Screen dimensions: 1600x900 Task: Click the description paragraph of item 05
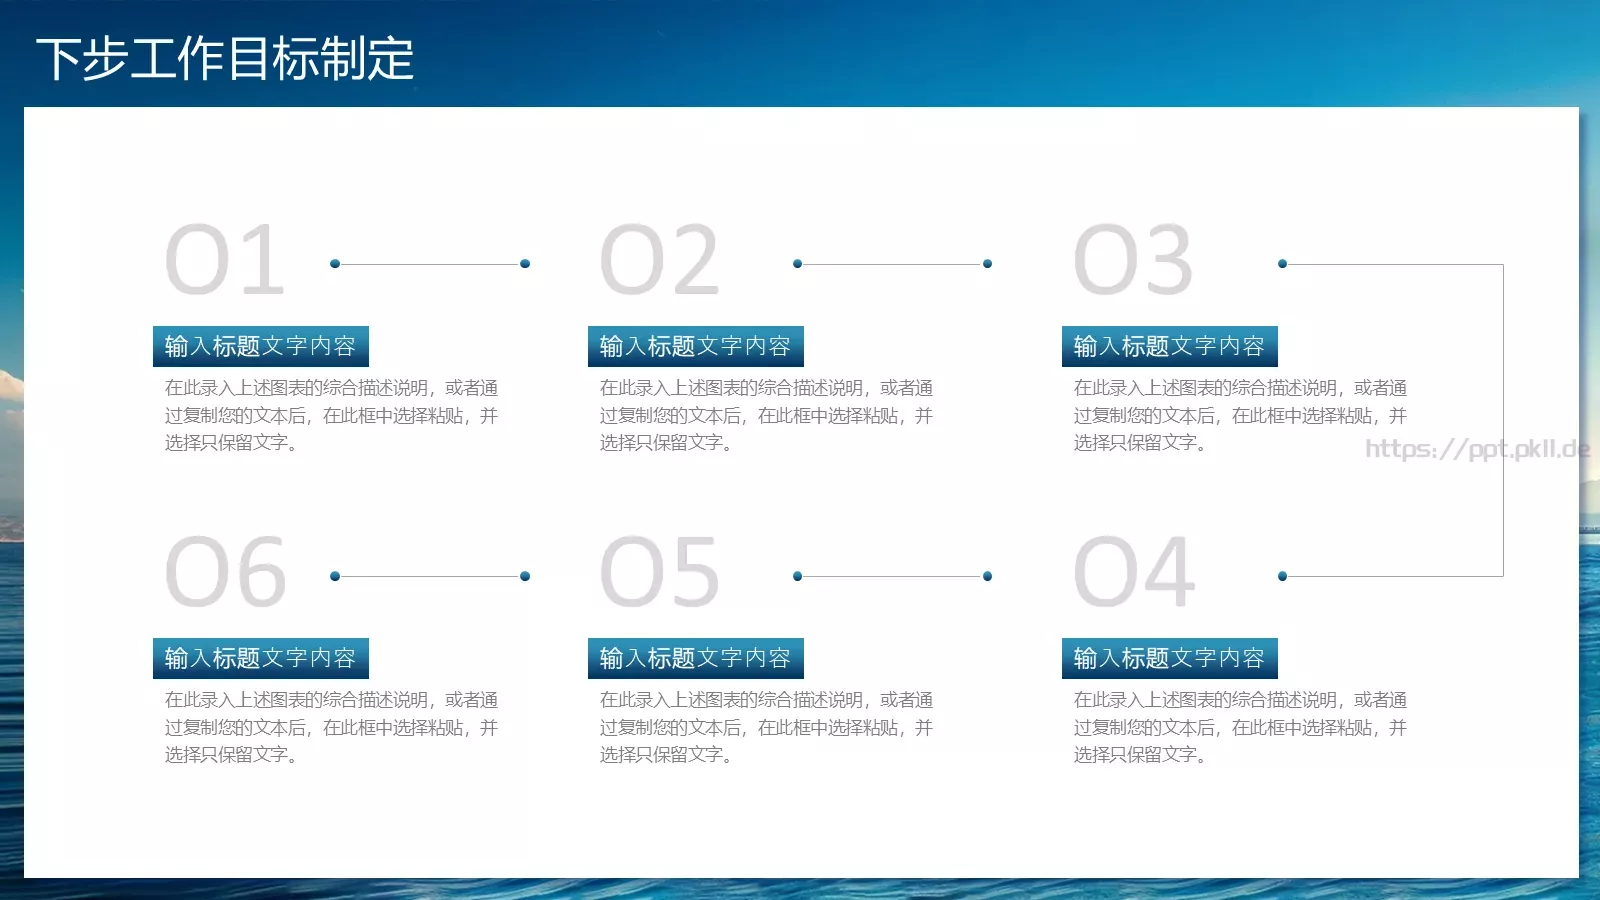click(767, 727)
